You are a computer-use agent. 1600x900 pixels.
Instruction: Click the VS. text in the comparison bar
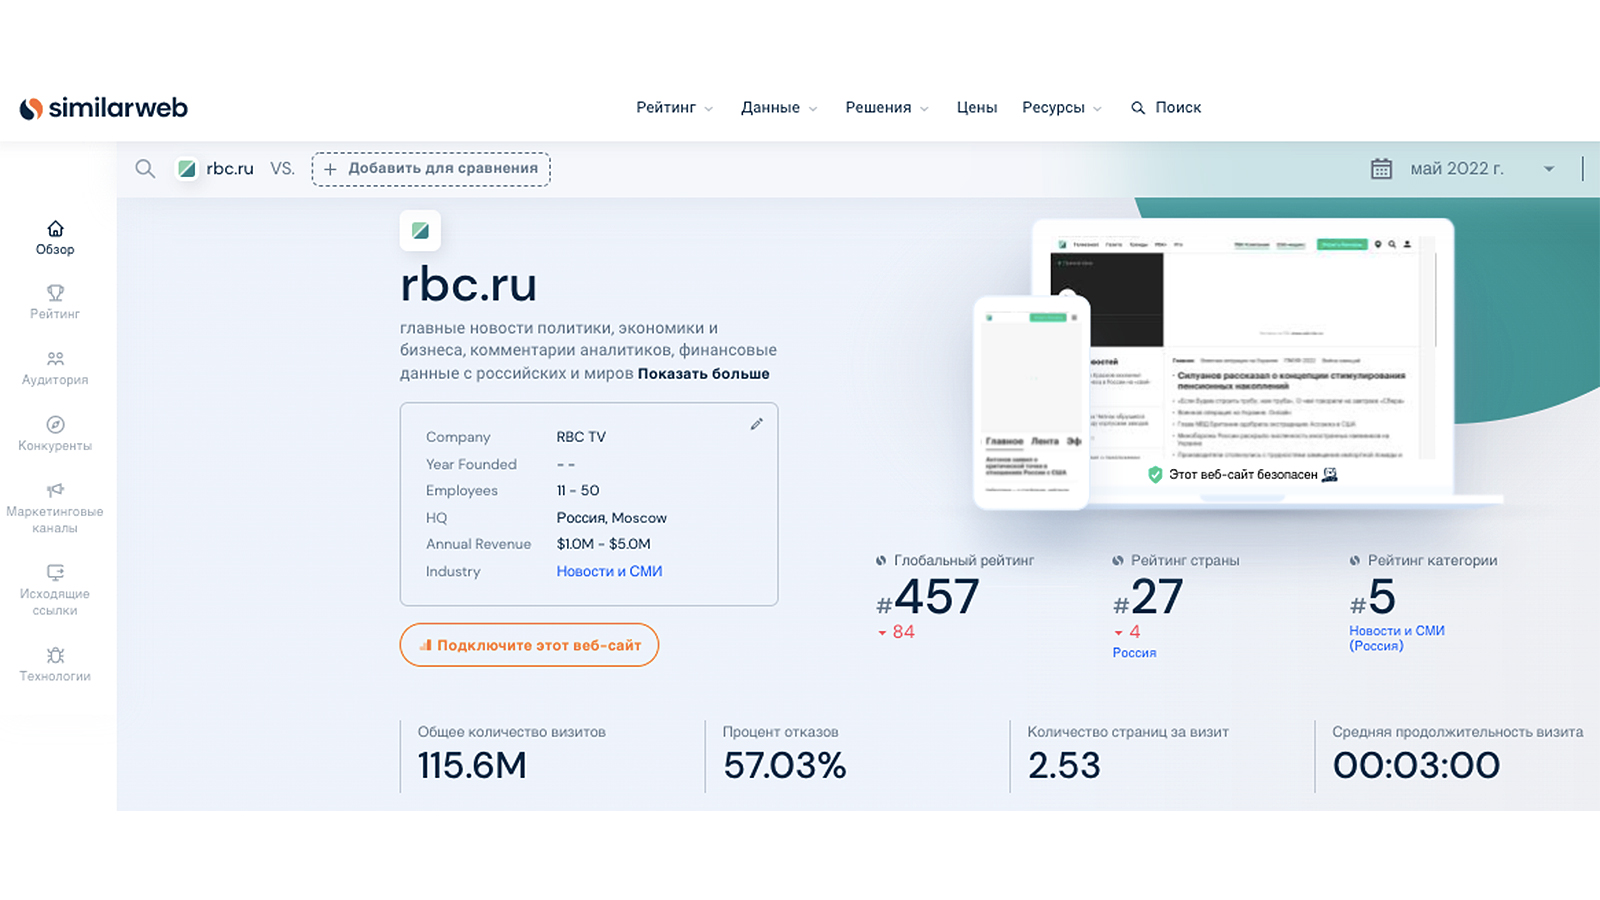pyautogui.click(x=283, y=169)
